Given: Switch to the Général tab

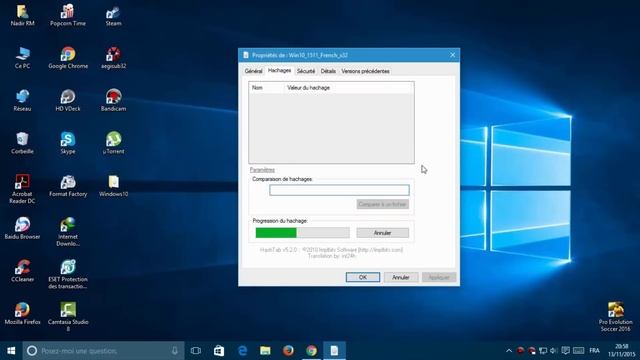Looking at the screenshot, I should (253, 71).
